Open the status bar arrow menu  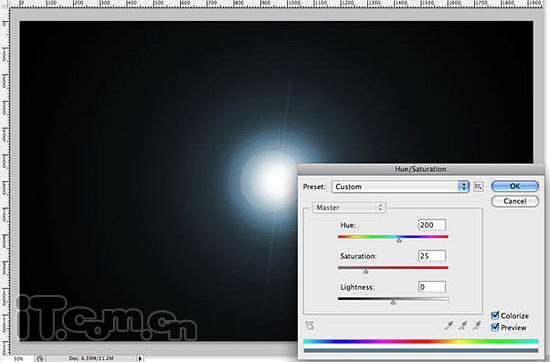pos(140,358)
